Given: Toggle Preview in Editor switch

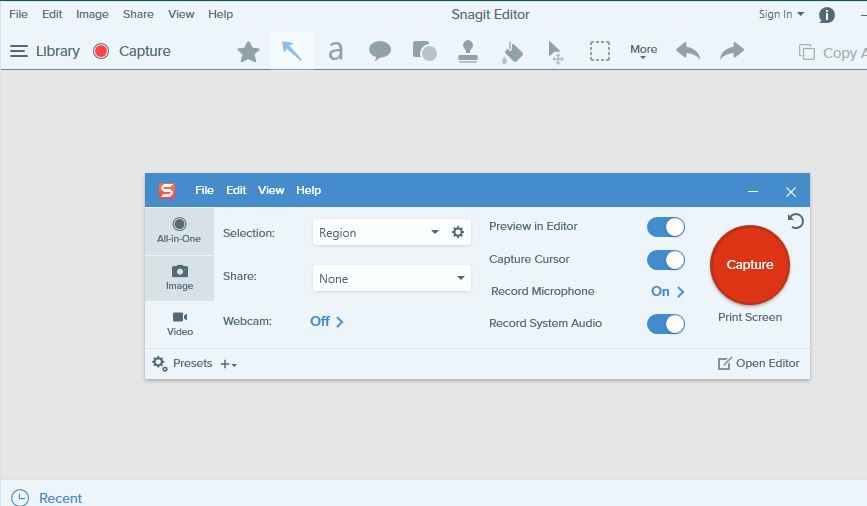Looking at the screenshot, I should click(x=665, y=227).
